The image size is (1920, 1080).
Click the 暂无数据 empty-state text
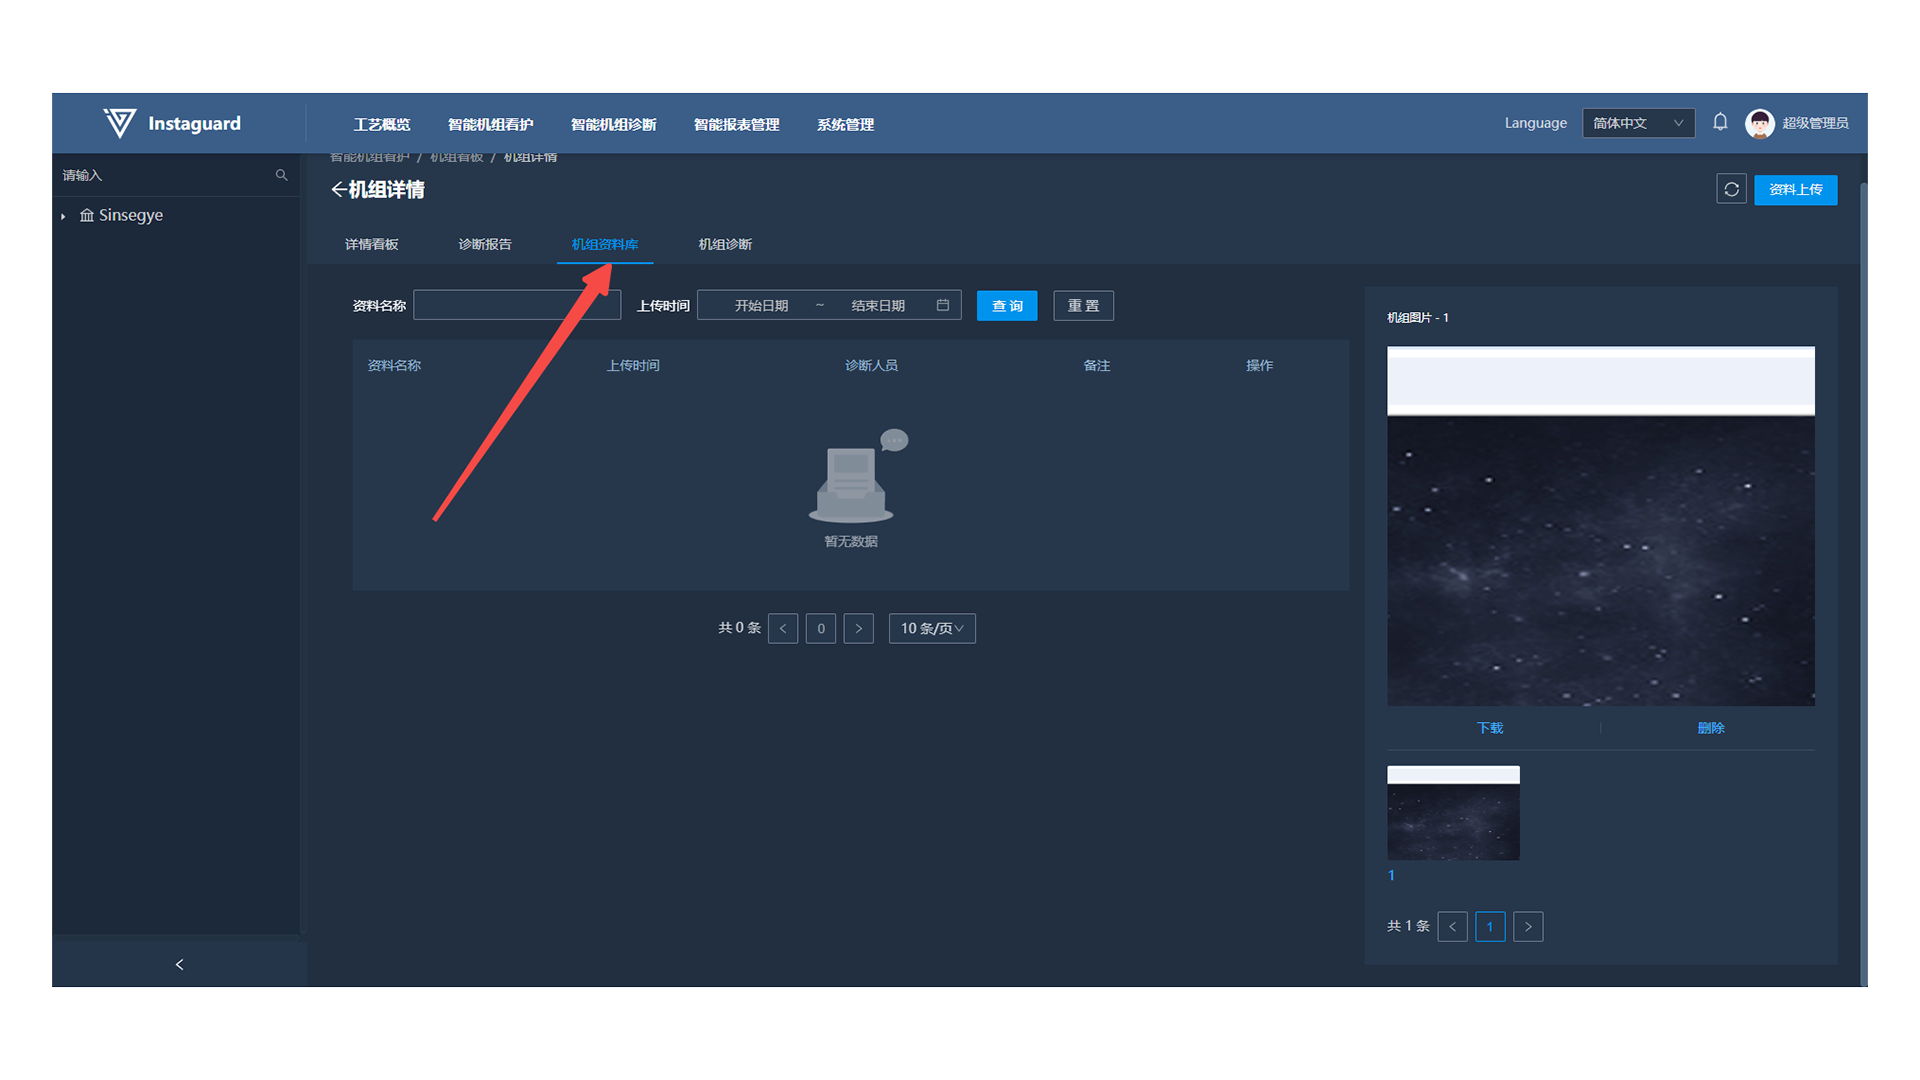[851, 541]
